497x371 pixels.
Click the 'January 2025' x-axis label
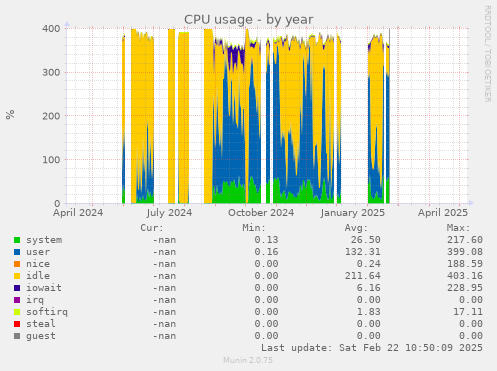[x=353, y=213]
